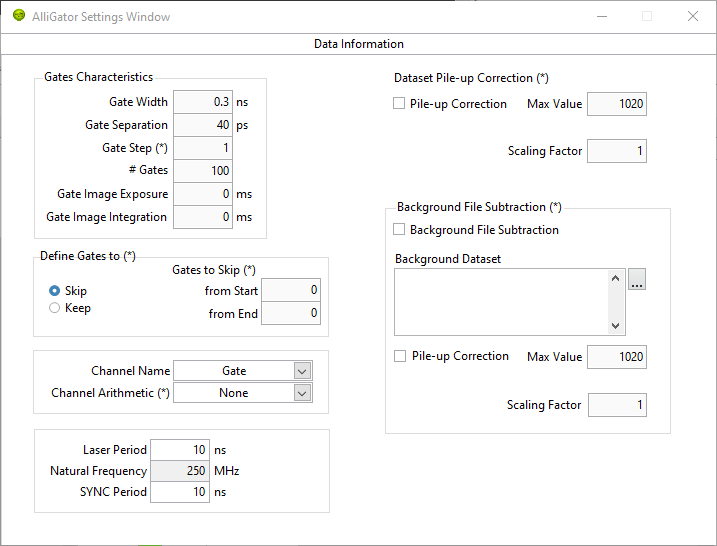Click the Natural Frequency field
Screen dimensions: 717x546
pos(180,471)
